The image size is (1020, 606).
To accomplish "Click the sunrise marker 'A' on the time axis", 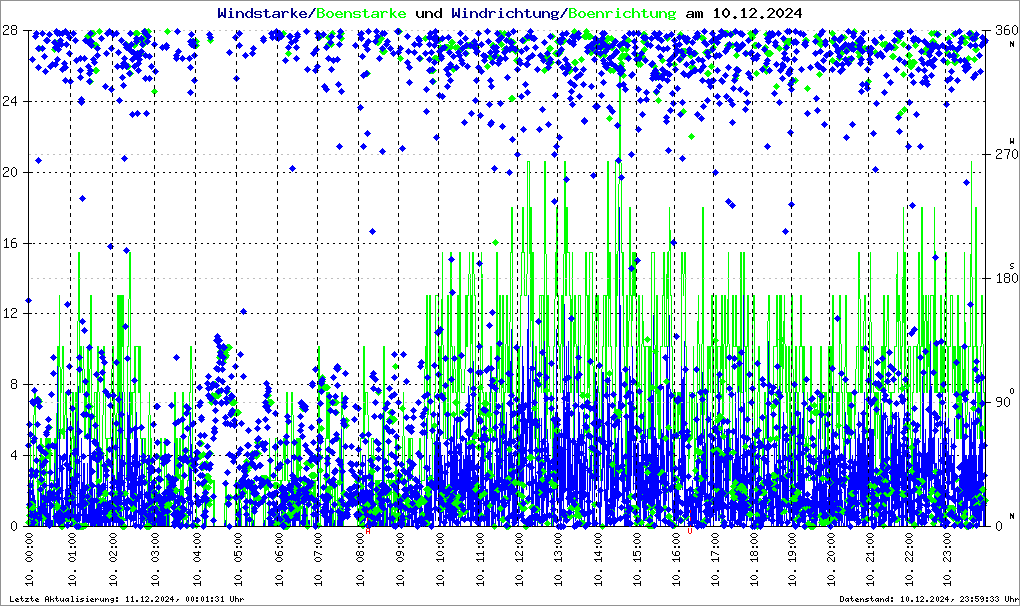I will (x=368, y=531).
